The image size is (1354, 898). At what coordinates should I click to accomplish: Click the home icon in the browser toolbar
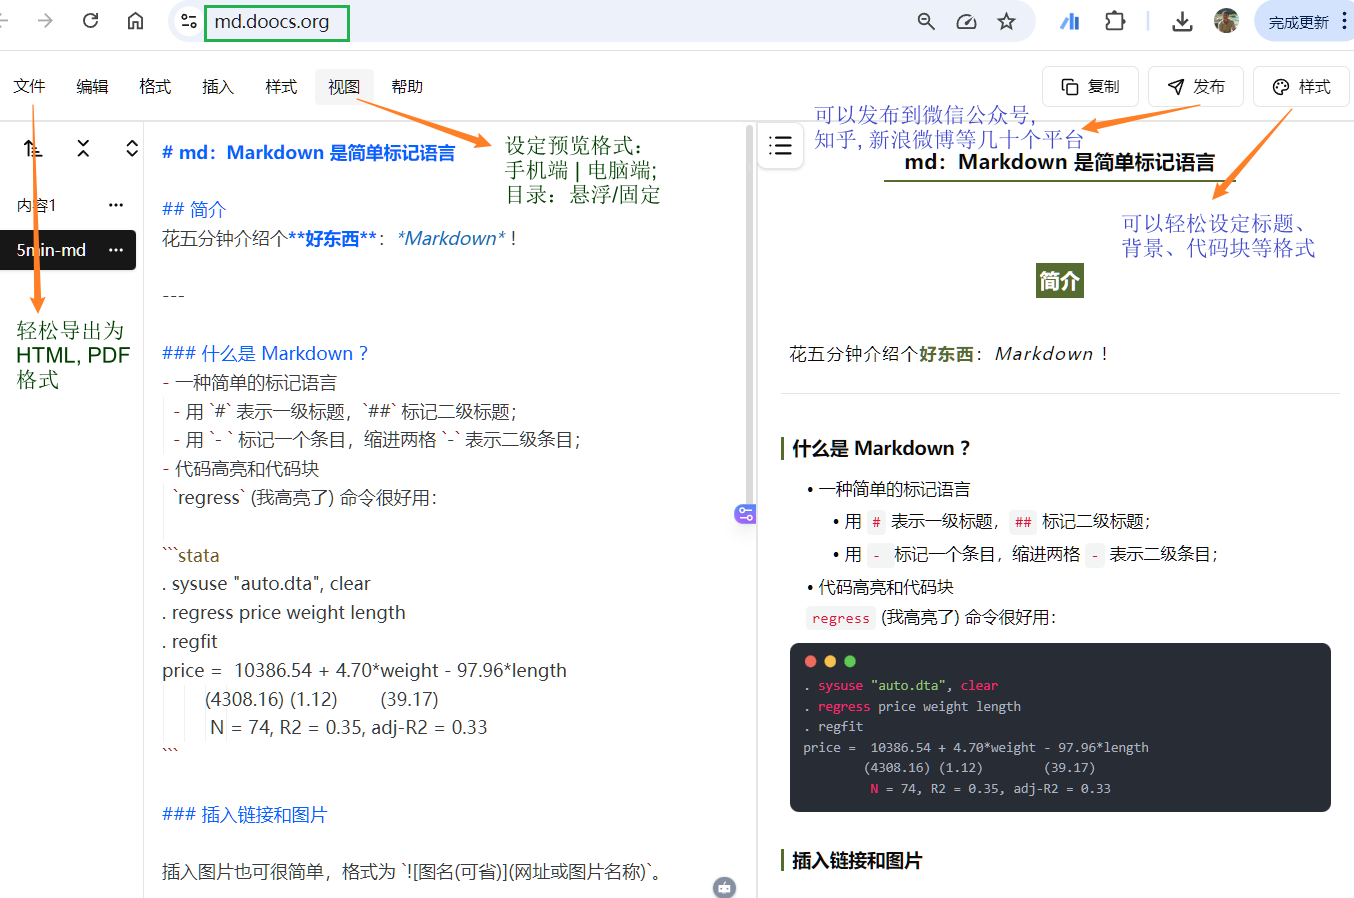(135, 20)
